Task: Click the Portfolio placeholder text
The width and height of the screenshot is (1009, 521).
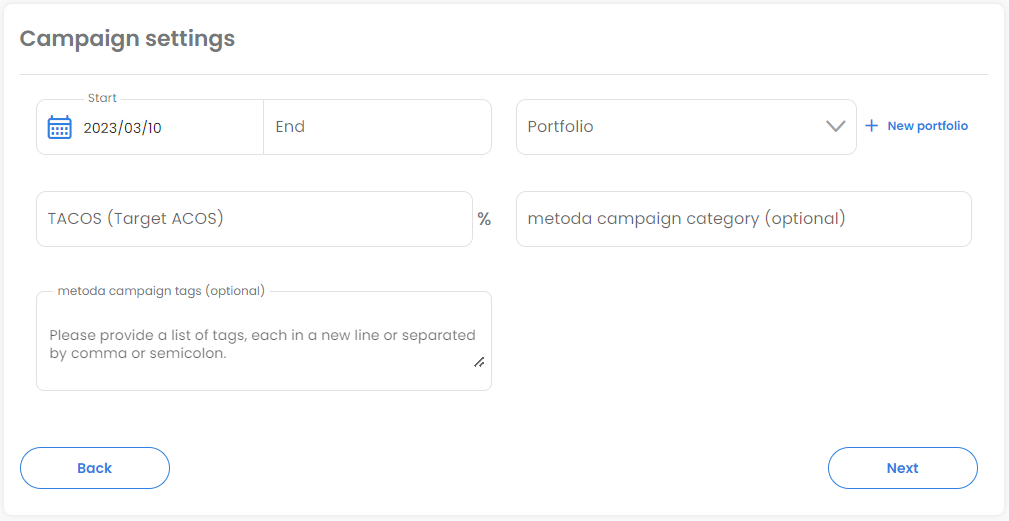Action: [560, 127]
